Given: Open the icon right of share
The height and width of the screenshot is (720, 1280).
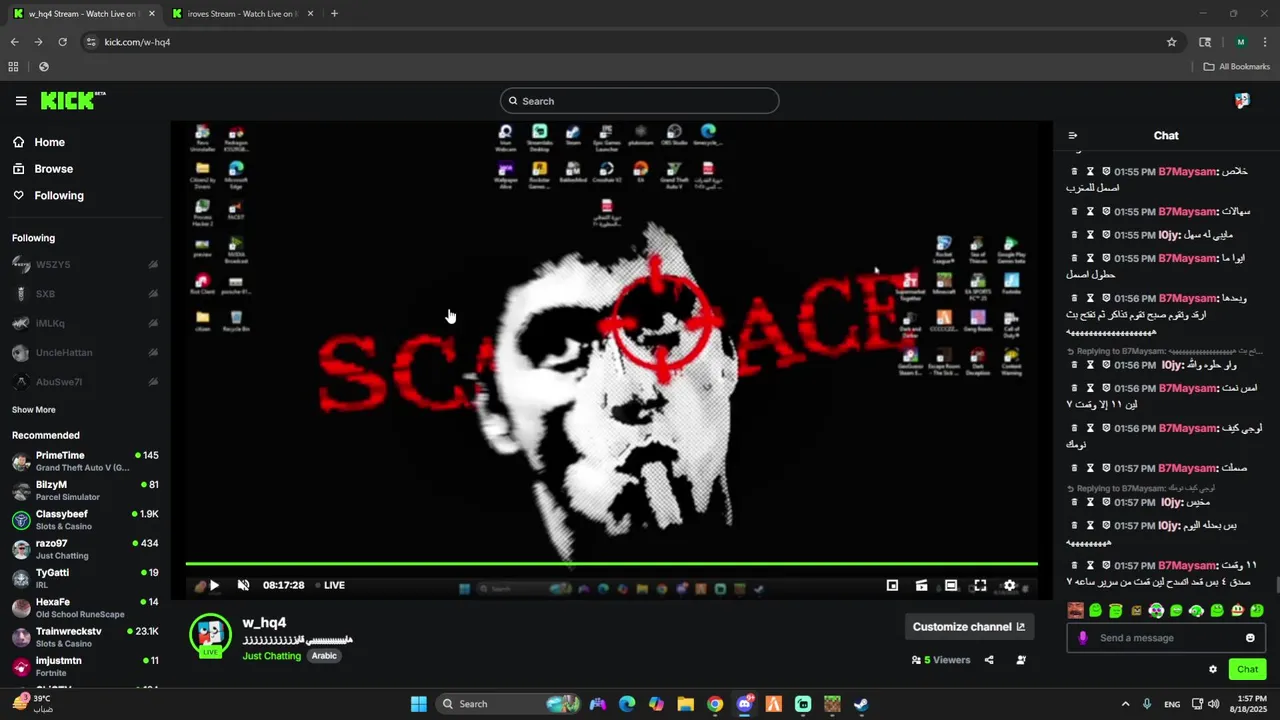Looking at the screenshot, I should [x=1021, y=660].
